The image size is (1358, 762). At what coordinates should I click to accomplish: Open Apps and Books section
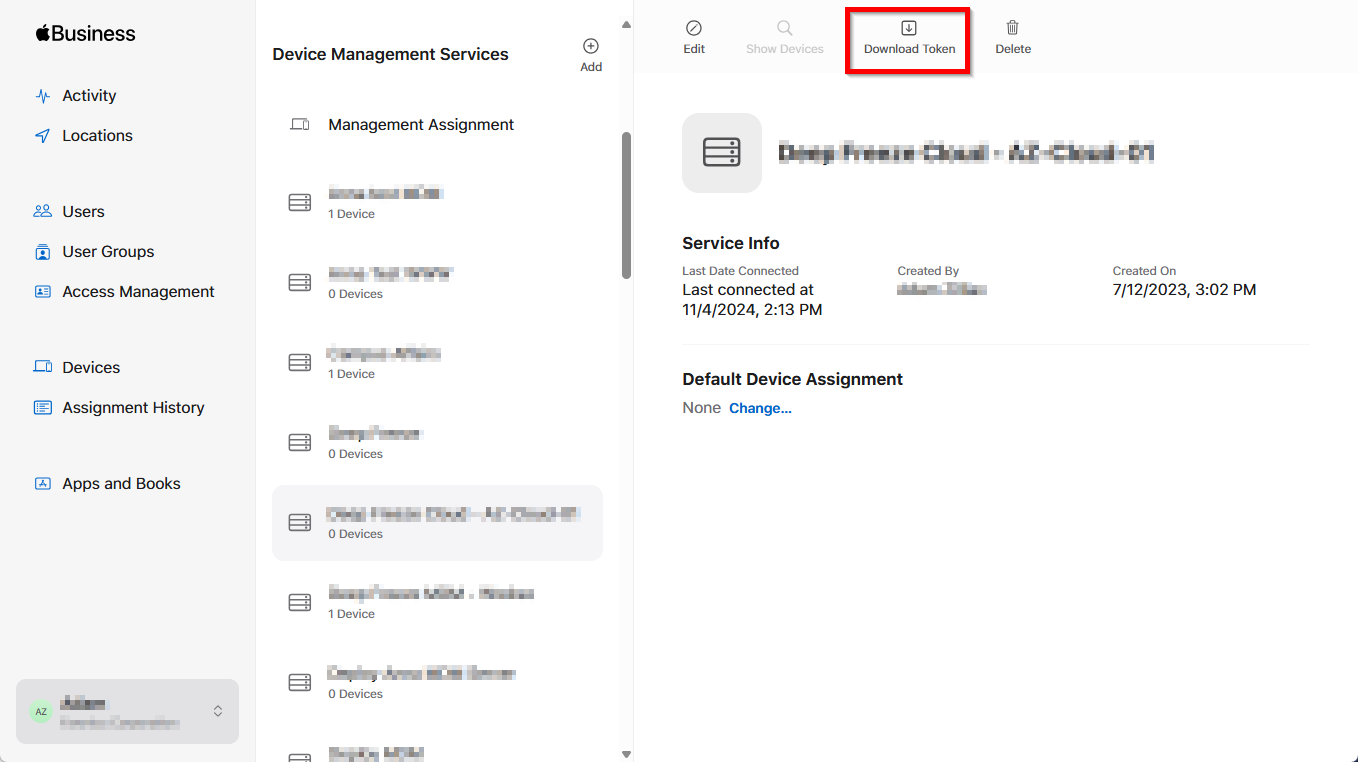108,484
